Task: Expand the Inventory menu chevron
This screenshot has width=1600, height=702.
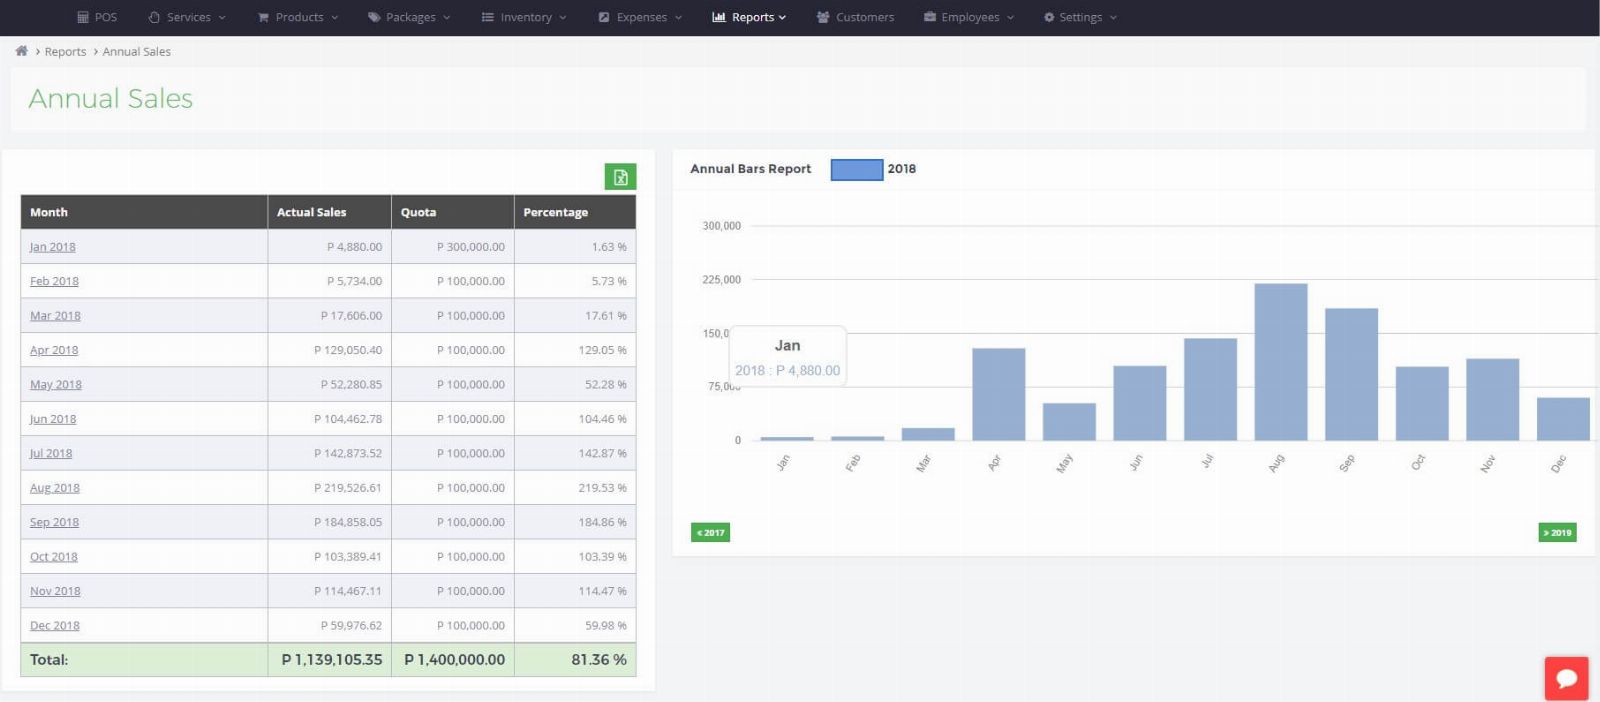Action: [x=563, y=17]
